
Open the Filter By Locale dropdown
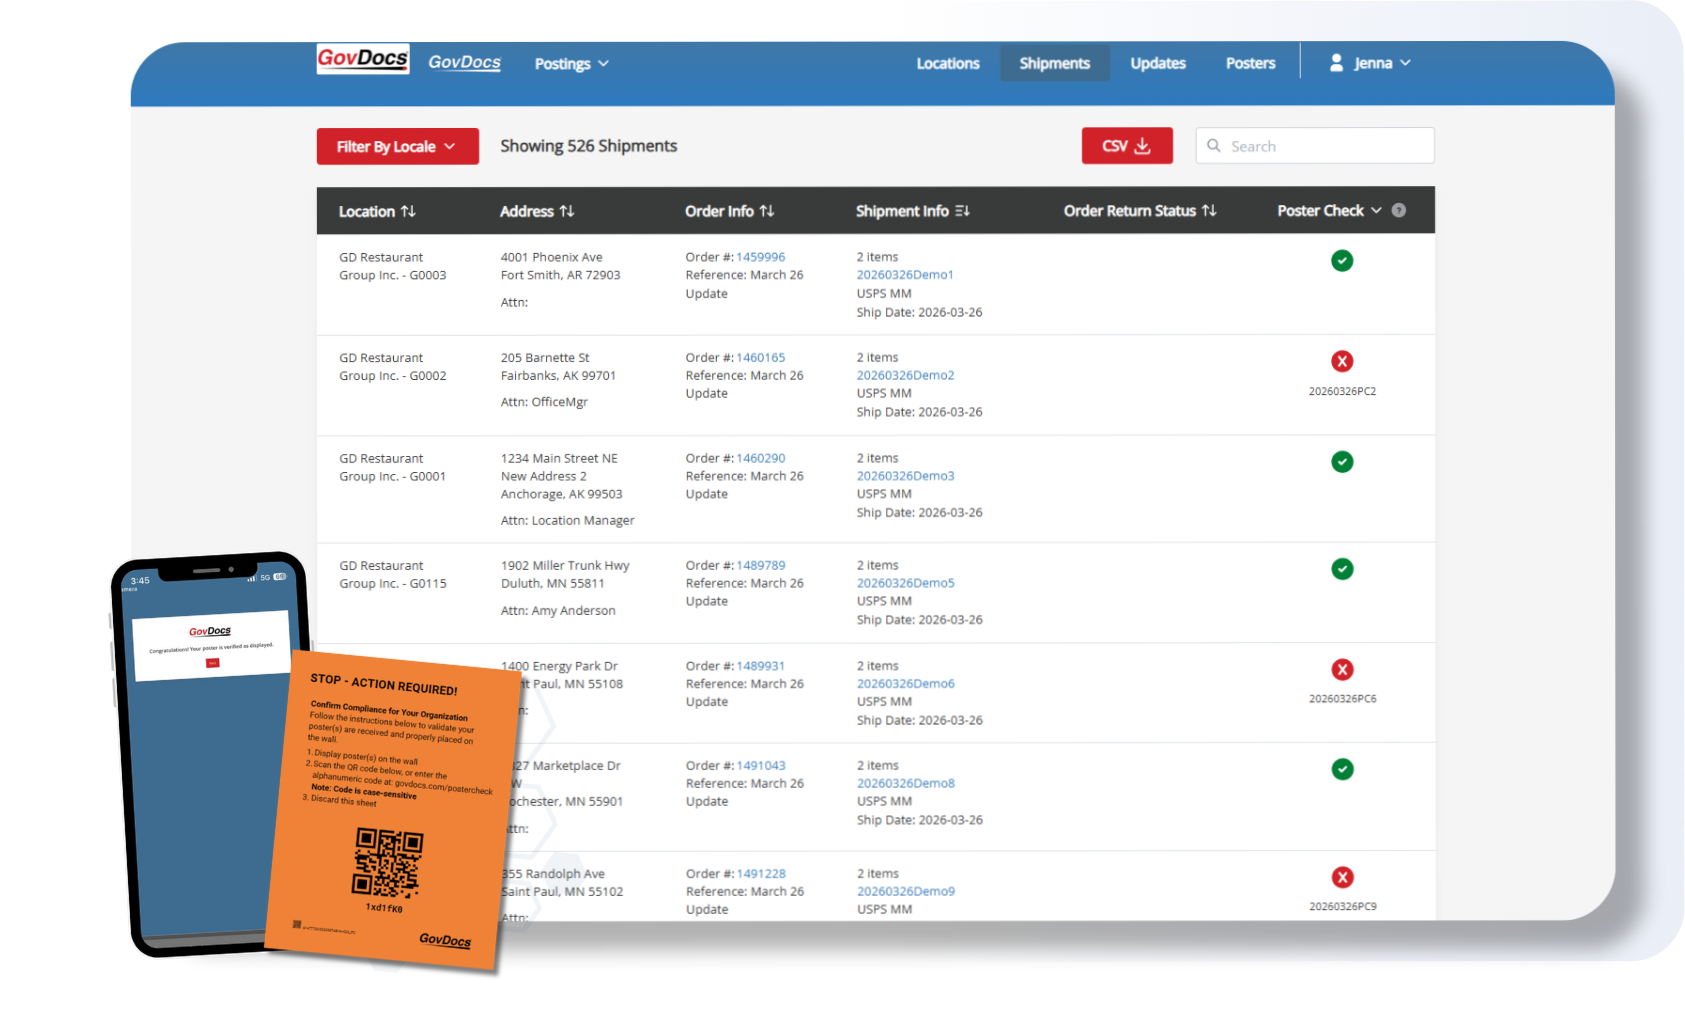(x=397, y=147)
